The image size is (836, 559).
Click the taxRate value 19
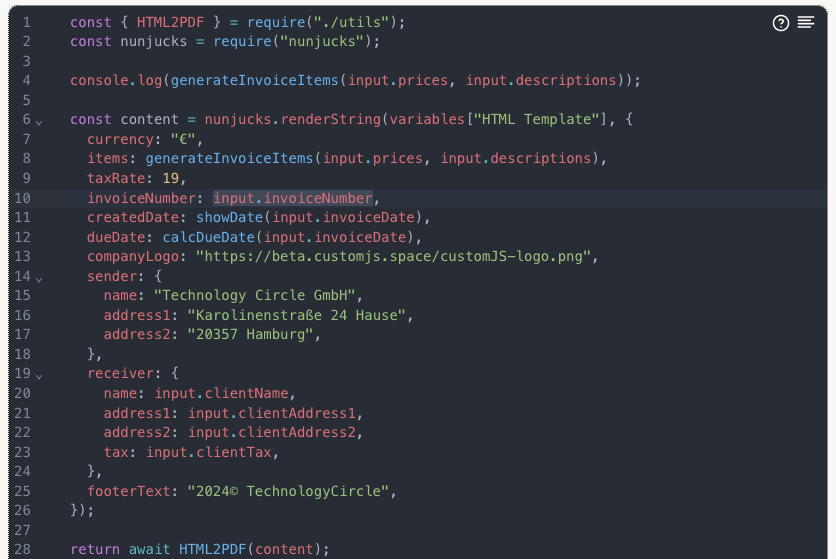pyautogui.click(x=171, y=178)
